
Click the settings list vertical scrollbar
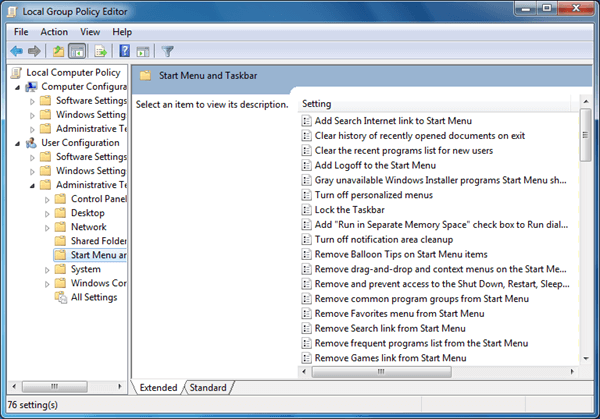(586, 240)
